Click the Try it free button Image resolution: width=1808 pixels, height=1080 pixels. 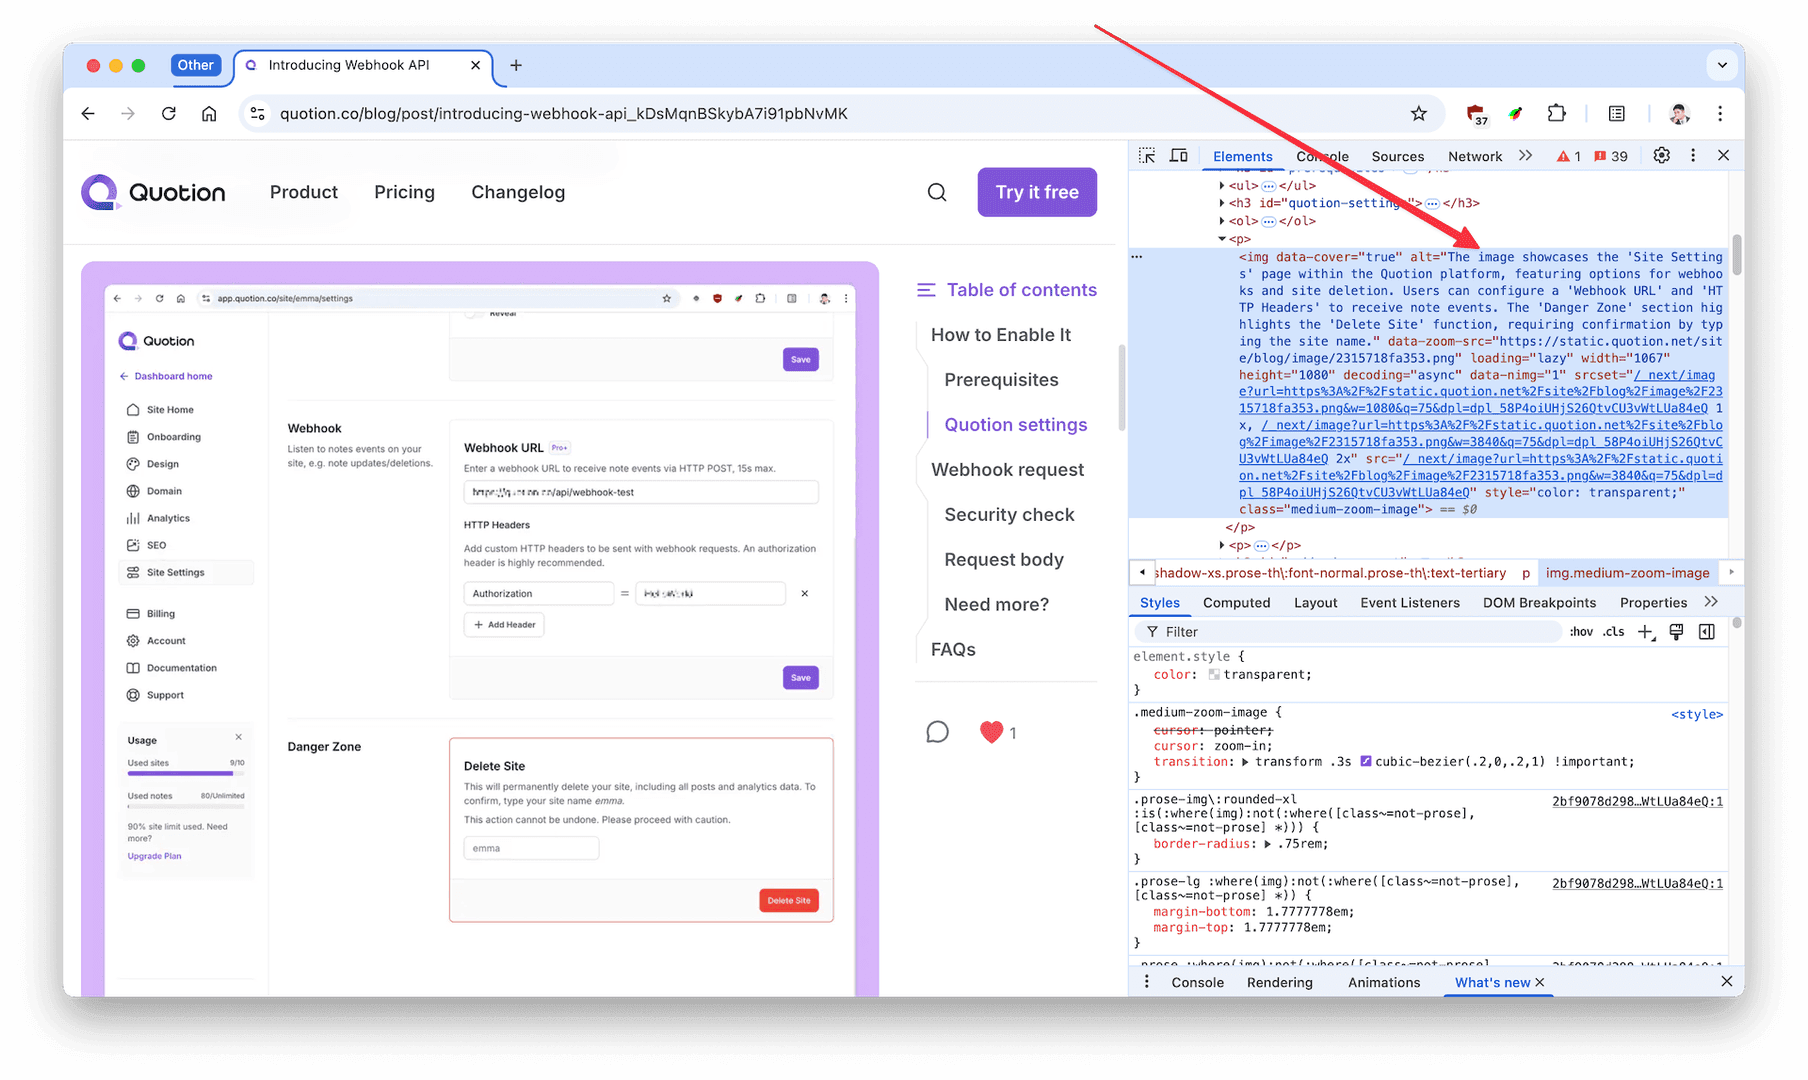pyautogui.click(x=1037, y=192)
